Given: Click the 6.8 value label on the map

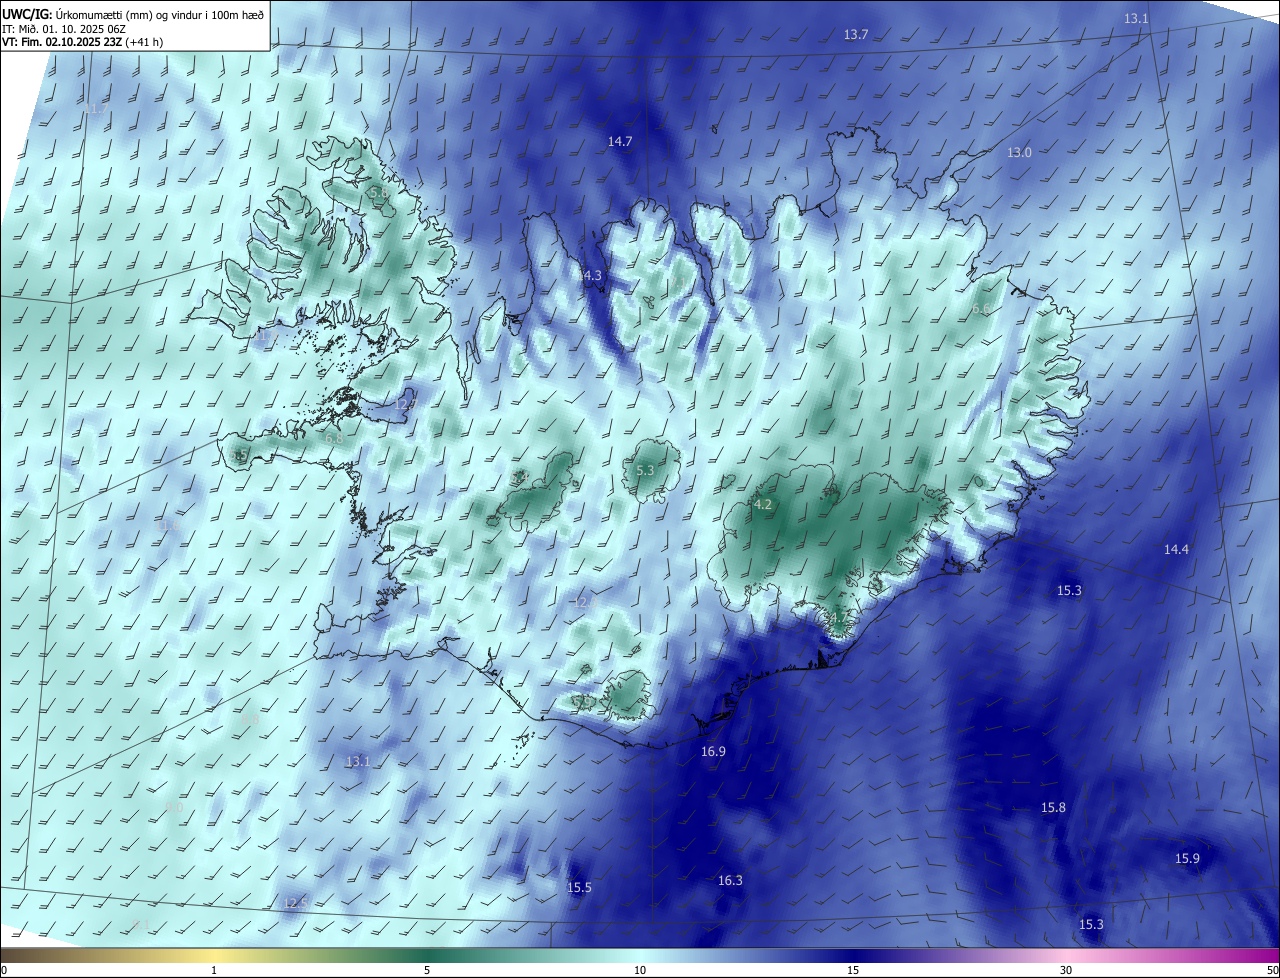Looking at the screenshot, I should point(334,439).
